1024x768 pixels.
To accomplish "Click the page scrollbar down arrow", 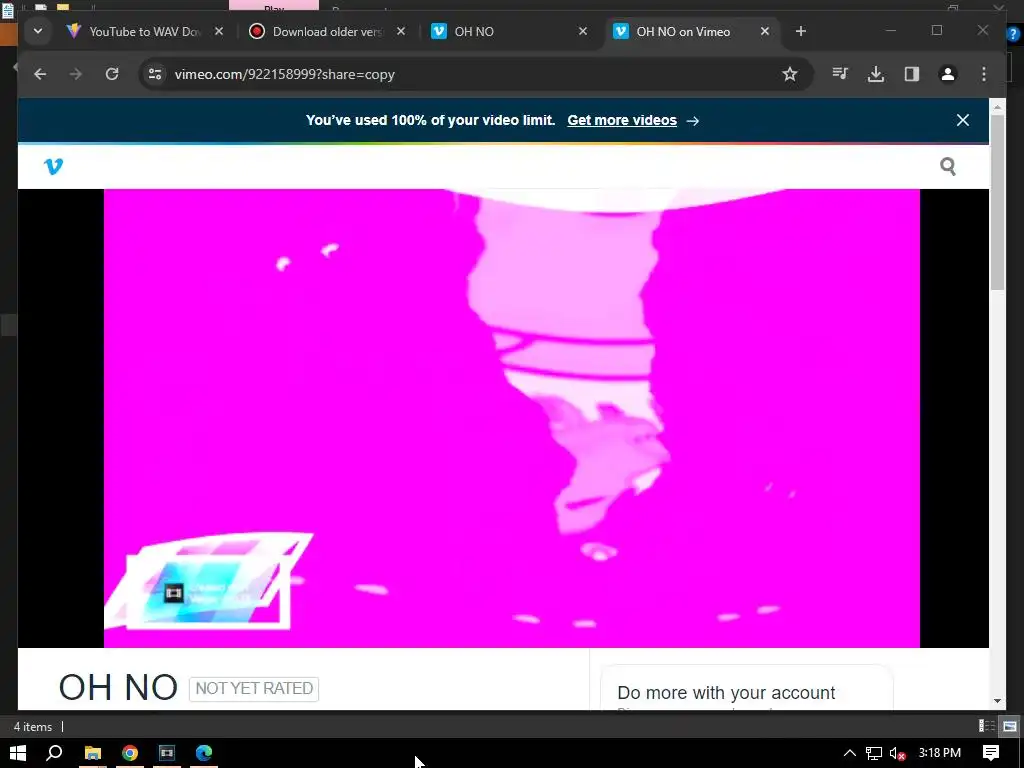I will click(x=997, y=701).
